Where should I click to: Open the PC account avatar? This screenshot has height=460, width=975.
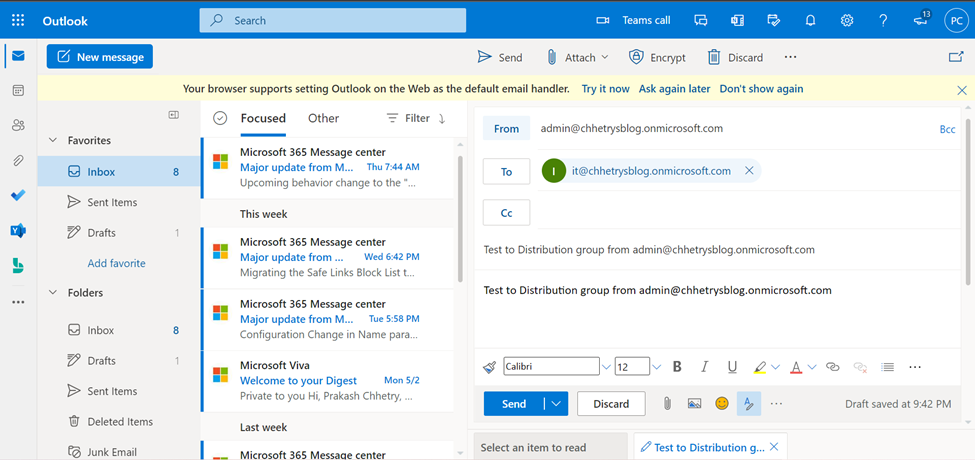point(956,21)
